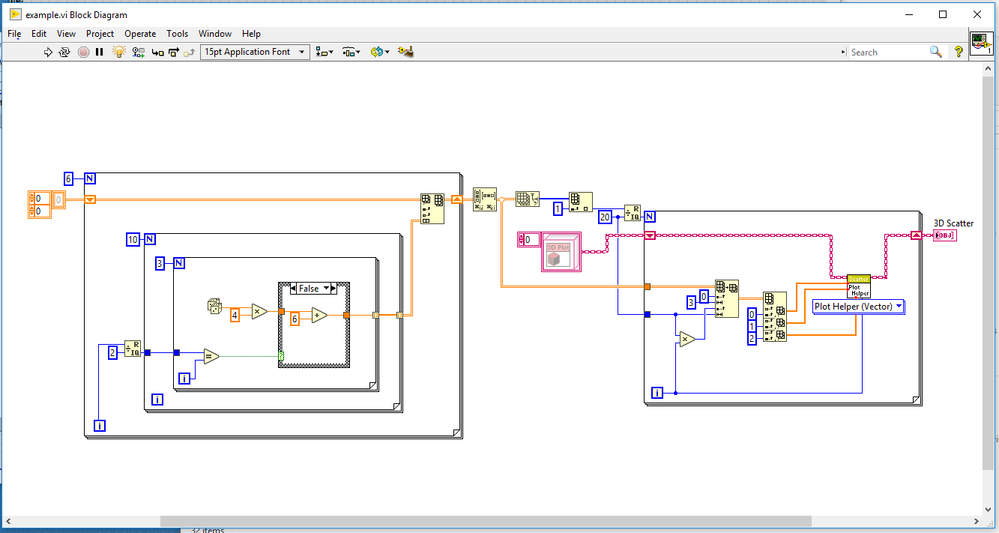The image size is (999, 533).
Task: Open the Distribute Objects dropdown
Action: (351, 52)
